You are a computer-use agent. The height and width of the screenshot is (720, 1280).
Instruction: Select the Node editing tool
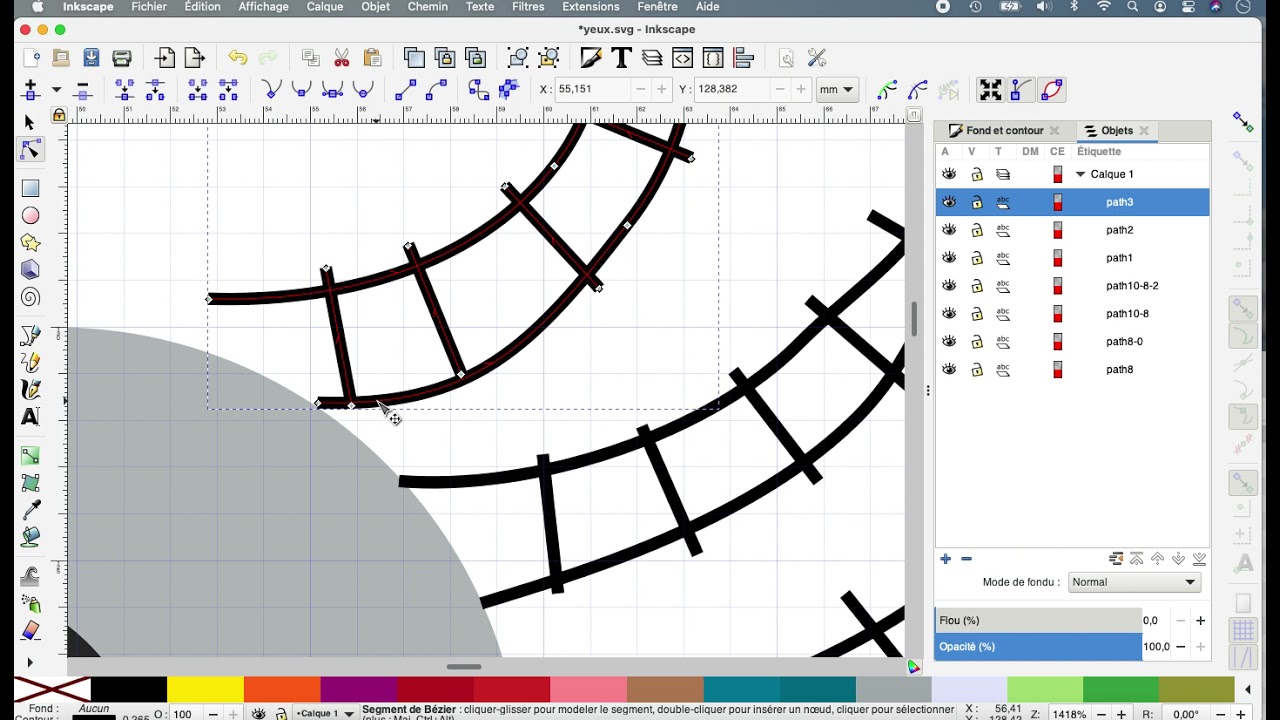(30, 150)
